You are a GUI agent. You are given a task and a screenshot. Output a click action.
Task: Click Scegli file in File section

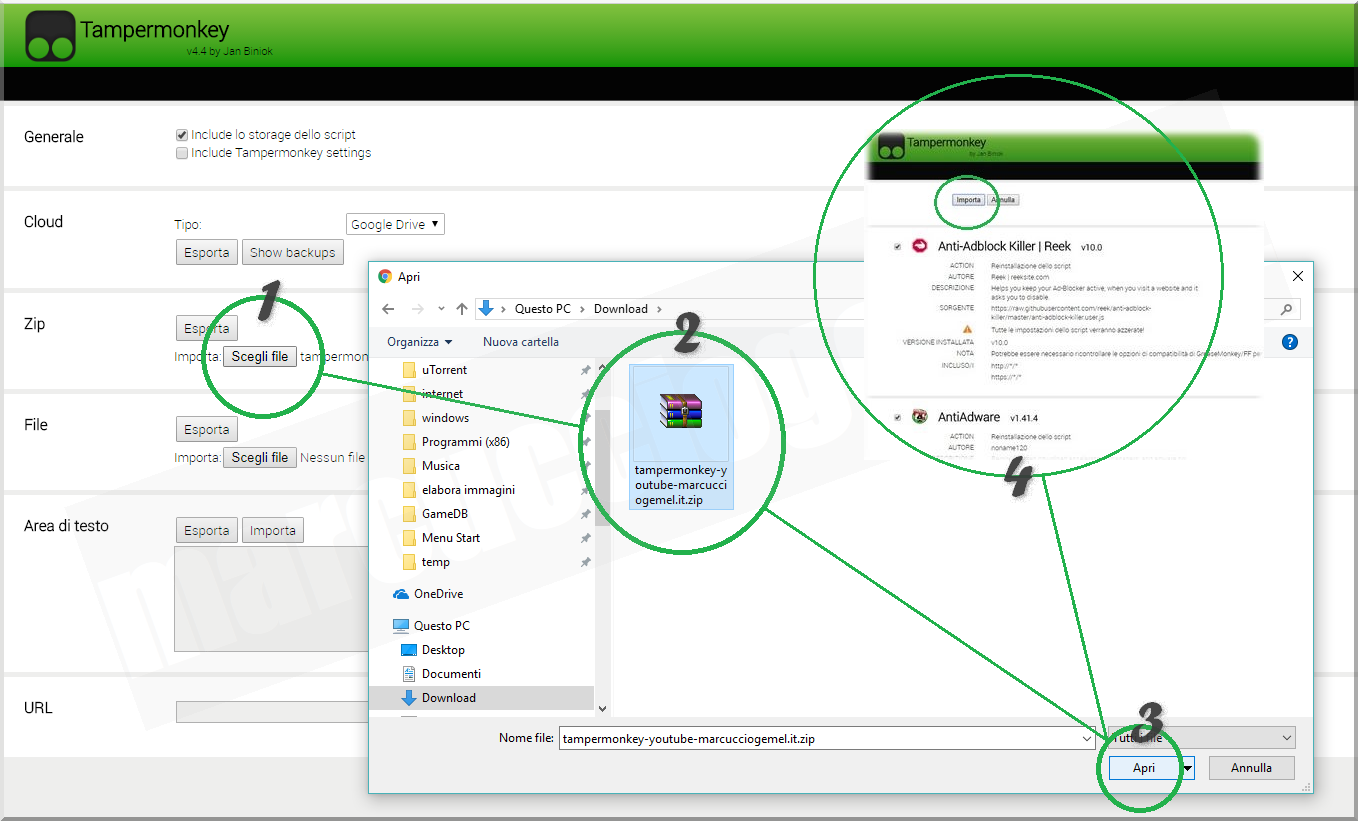pos(260,457)
